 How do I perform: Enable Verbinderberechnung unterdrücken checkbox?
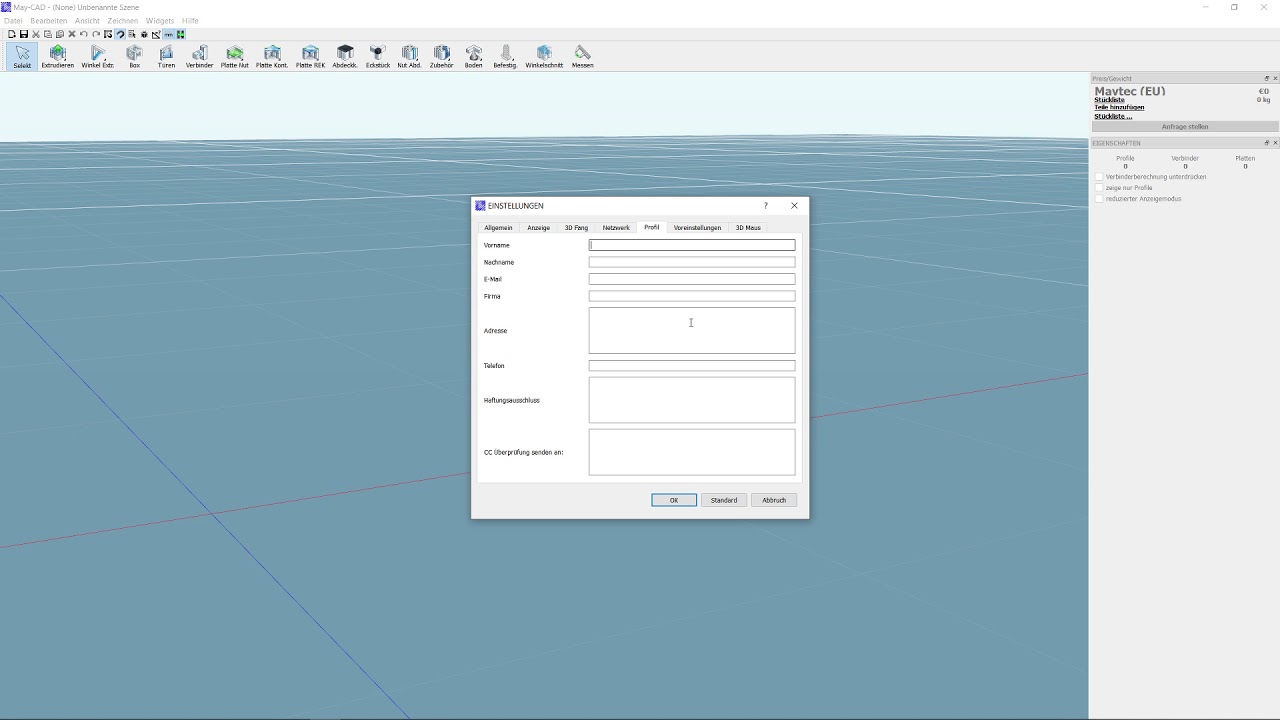click(x=1099, y=177)
